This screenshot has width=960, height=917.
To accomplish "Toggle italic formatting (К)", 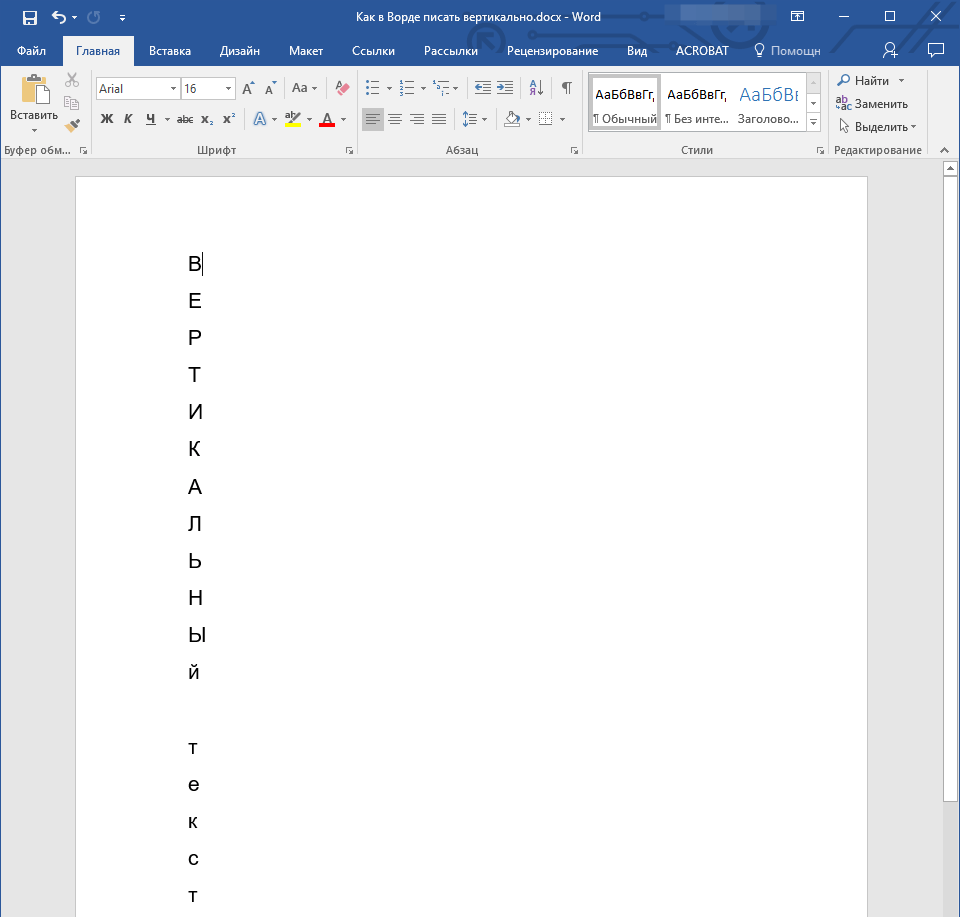I will click(x=128, y=119).
